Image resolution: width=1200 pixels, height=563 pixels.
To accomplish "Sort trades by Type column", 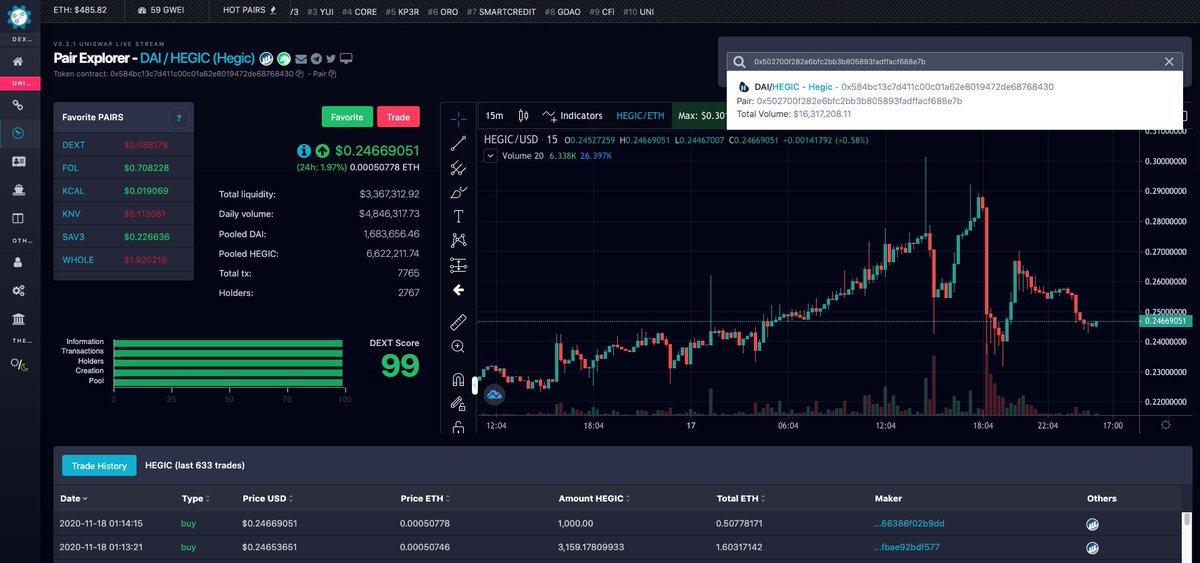I will (x=195, y=498).
